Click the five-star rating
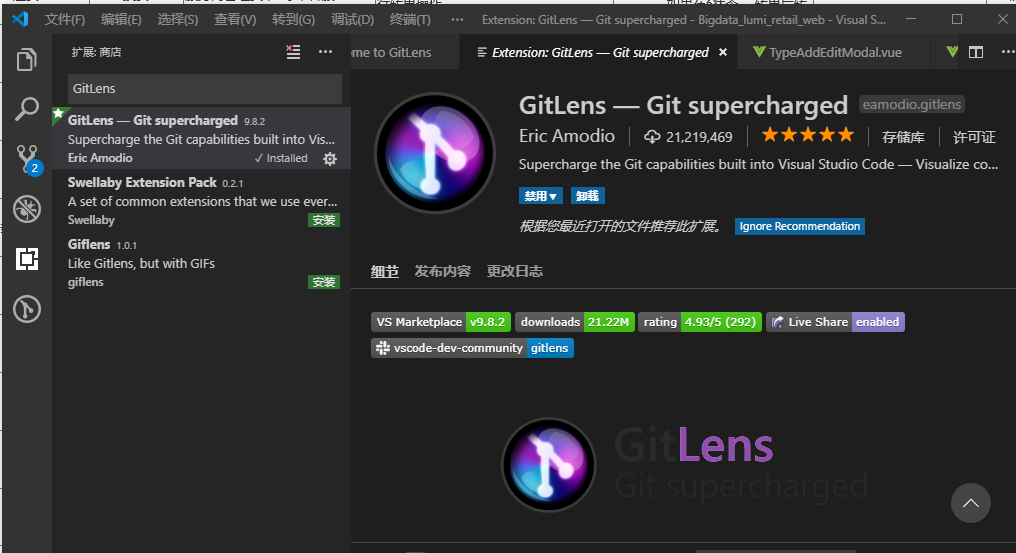 click(x=808, y=135)
